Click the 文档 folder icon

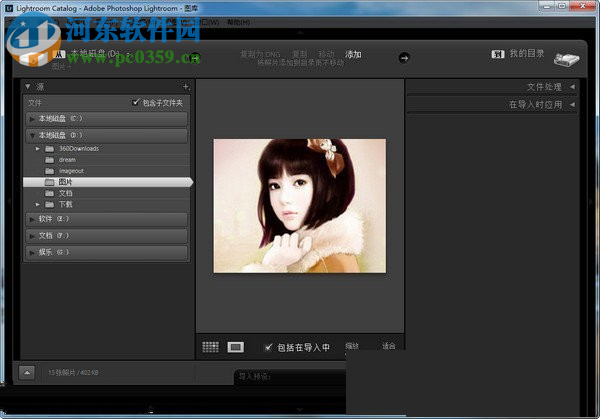(x=49, y=193)
